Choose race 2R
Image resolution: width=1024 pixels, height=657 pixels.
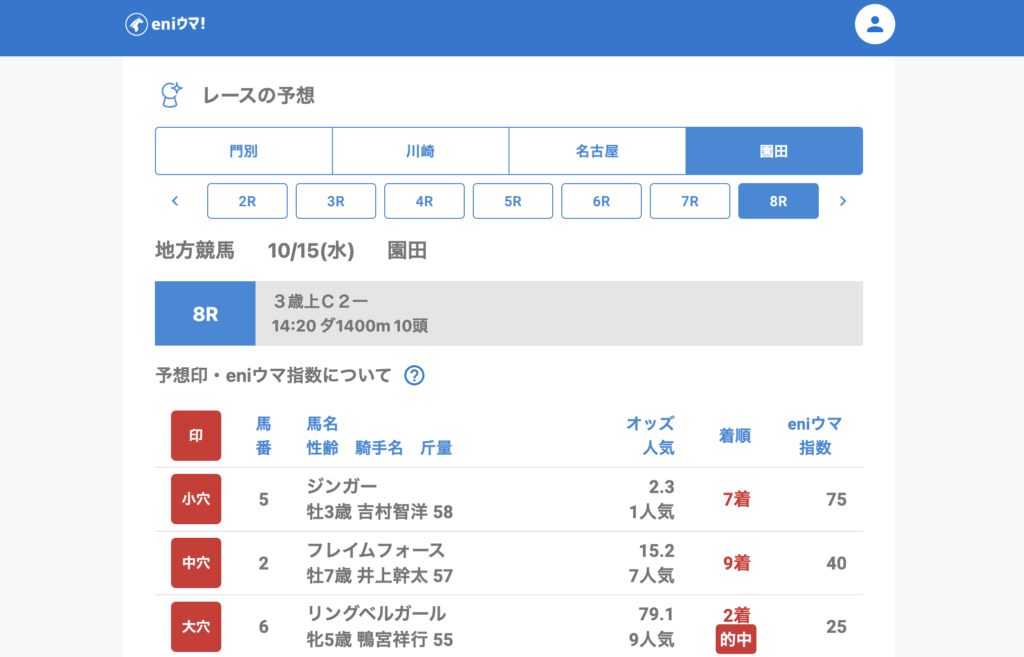coord(247,201)
